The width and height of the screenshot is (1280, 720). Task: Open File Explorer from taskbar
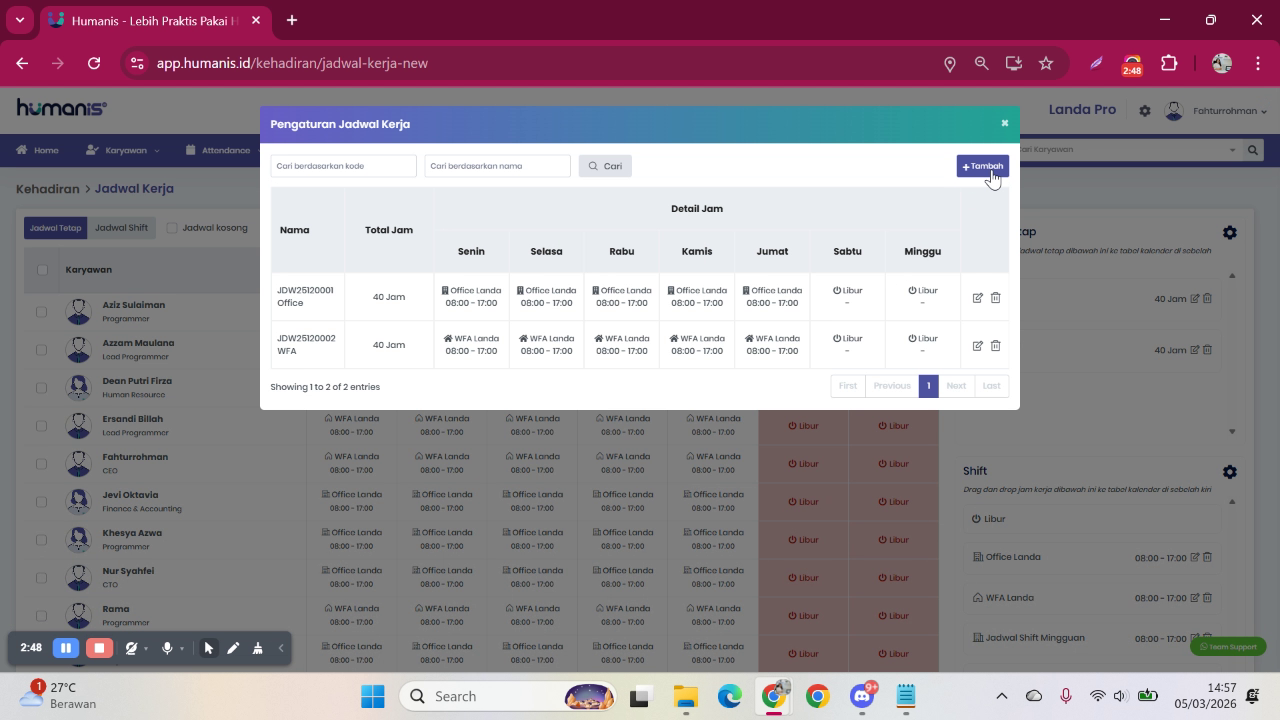click(x=685, y=696)
